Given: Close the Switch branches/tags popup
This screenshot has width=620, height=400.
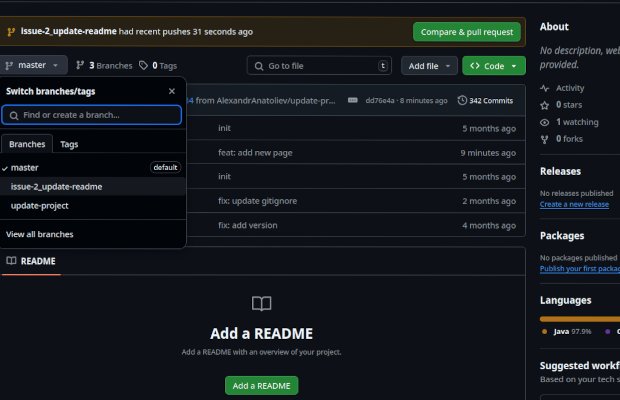Looking at the screenshot, I should 172,91.
